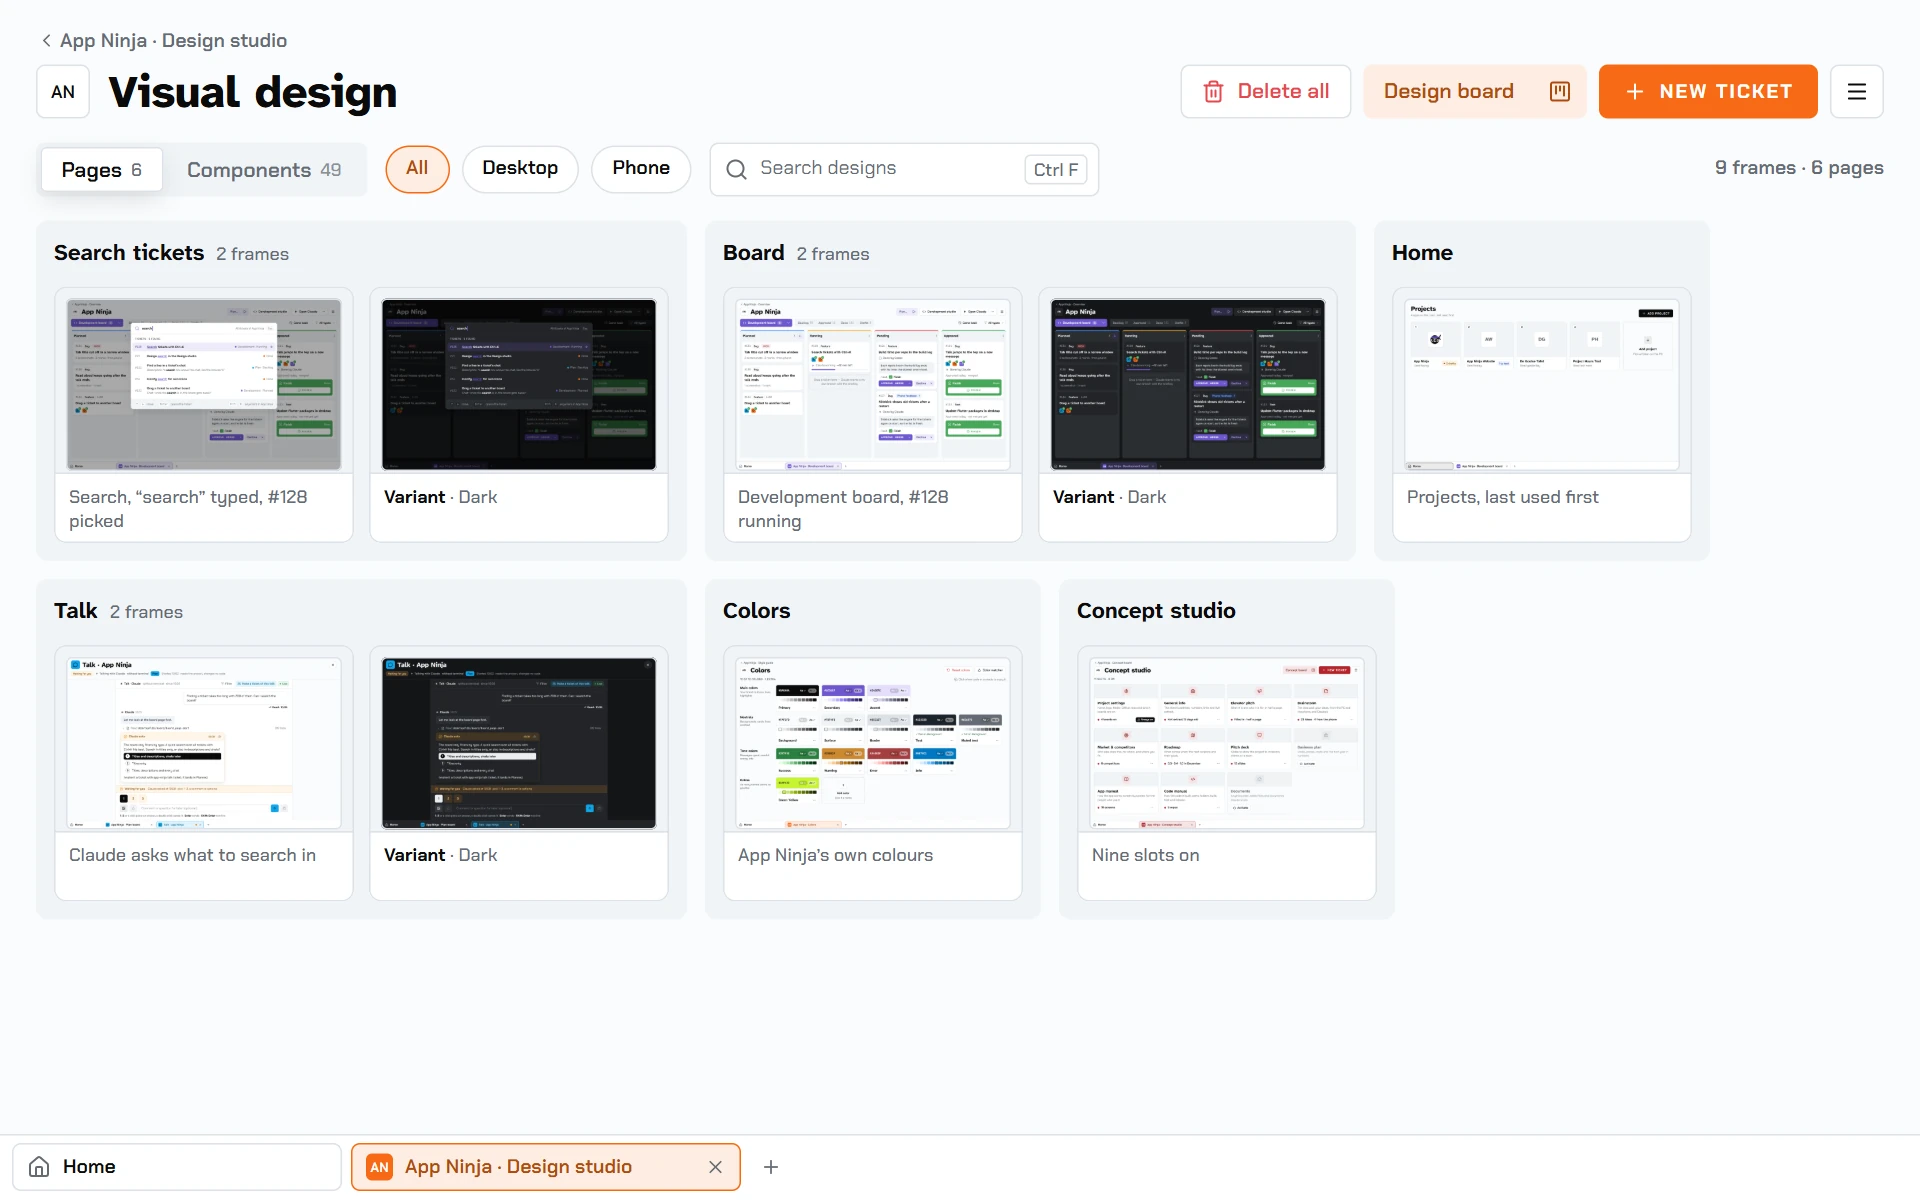Click the Board section heading
This screenshot has height=1200, width=1920.
[754, 253]
